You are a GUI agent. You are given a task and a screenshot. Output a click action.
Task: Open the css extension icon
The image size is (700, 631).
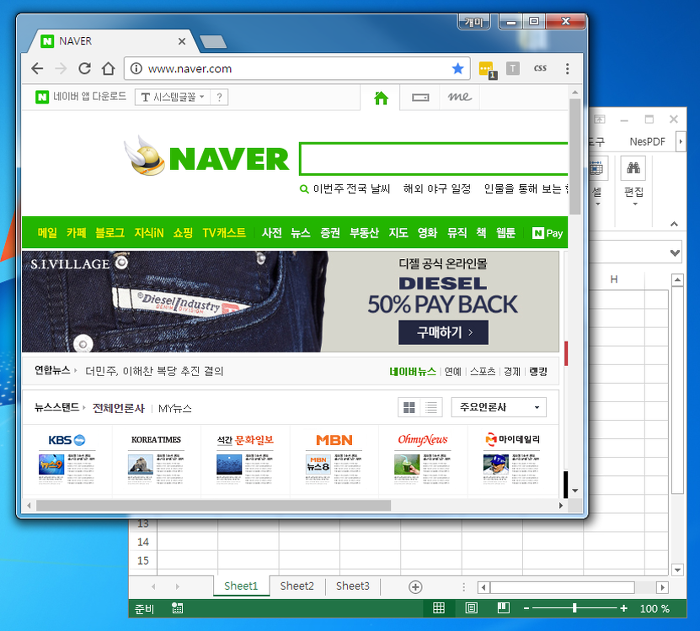pyautogui.click(x=540, y=68)
